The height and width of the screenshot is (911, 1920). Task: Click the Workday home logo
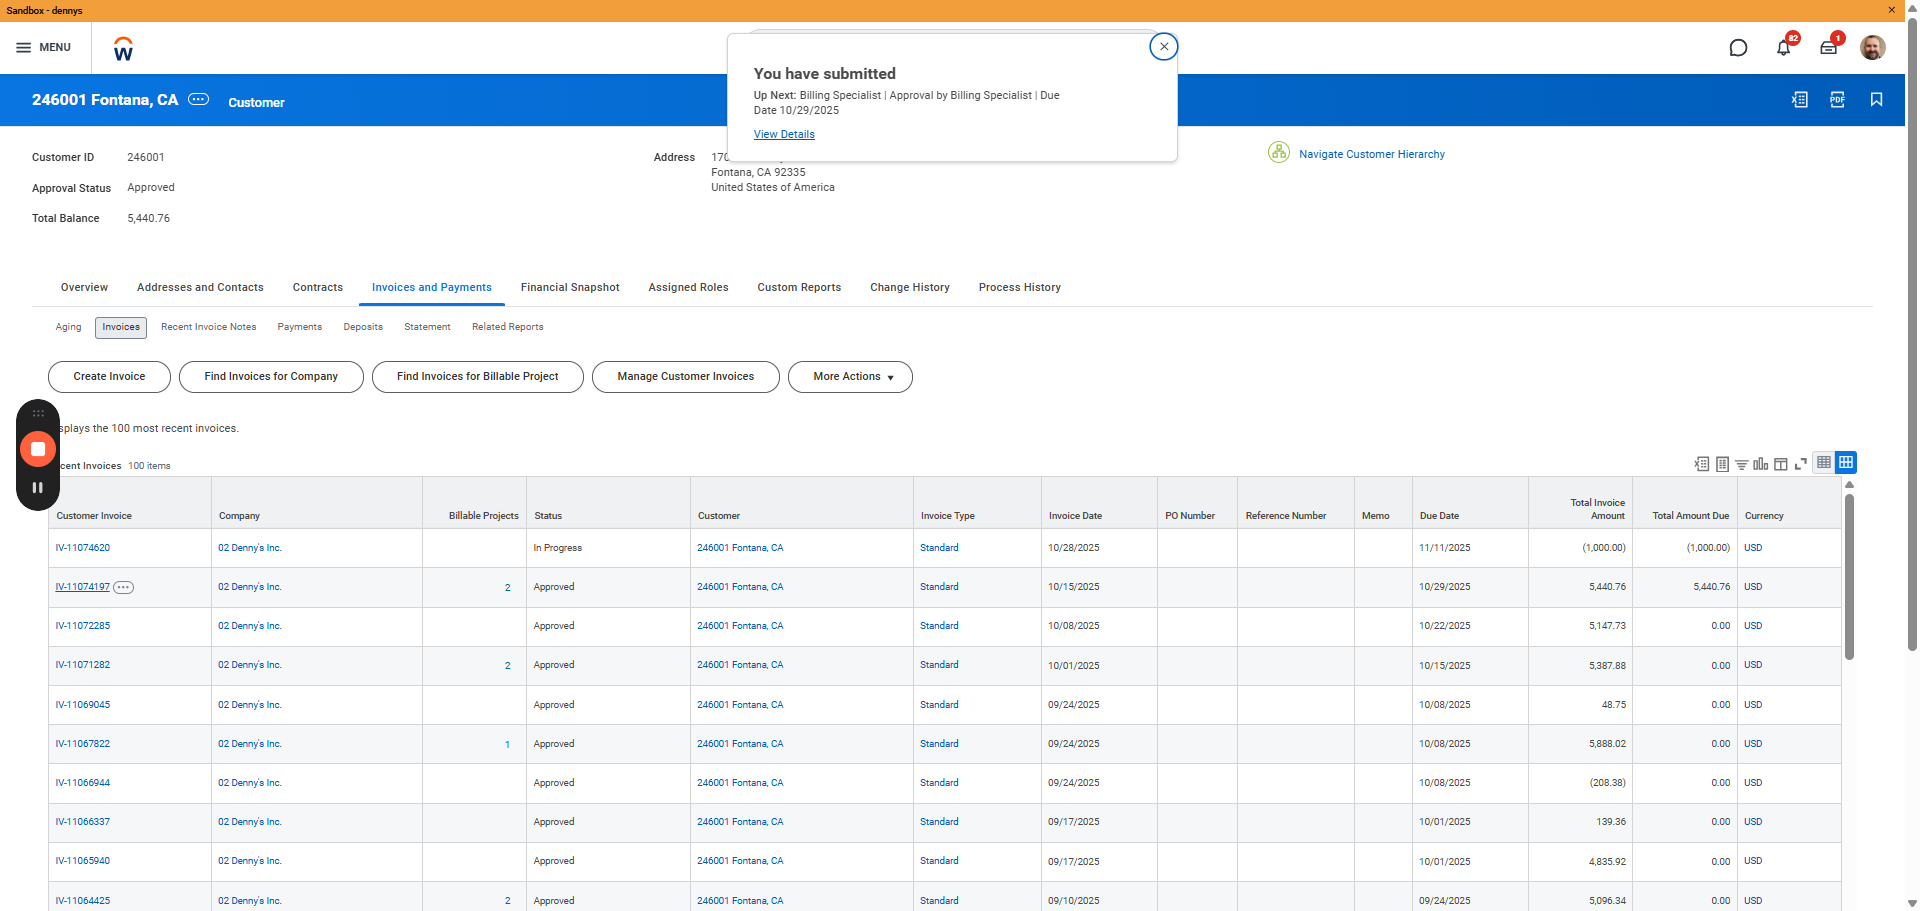(x=123, y=49)
